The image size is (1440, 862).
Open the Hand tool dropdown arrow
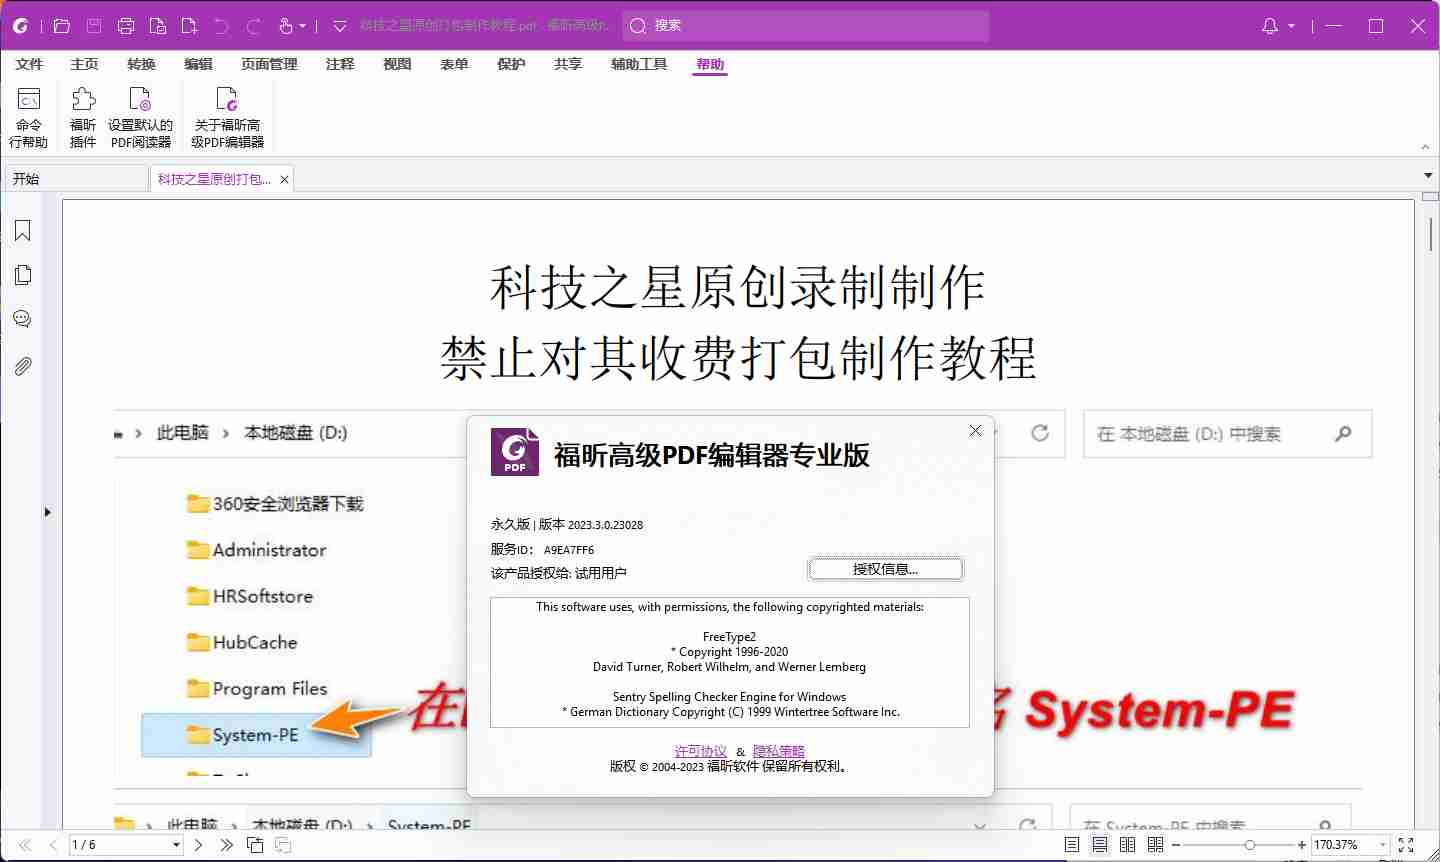pyautogui.click(x=303, y=27)
